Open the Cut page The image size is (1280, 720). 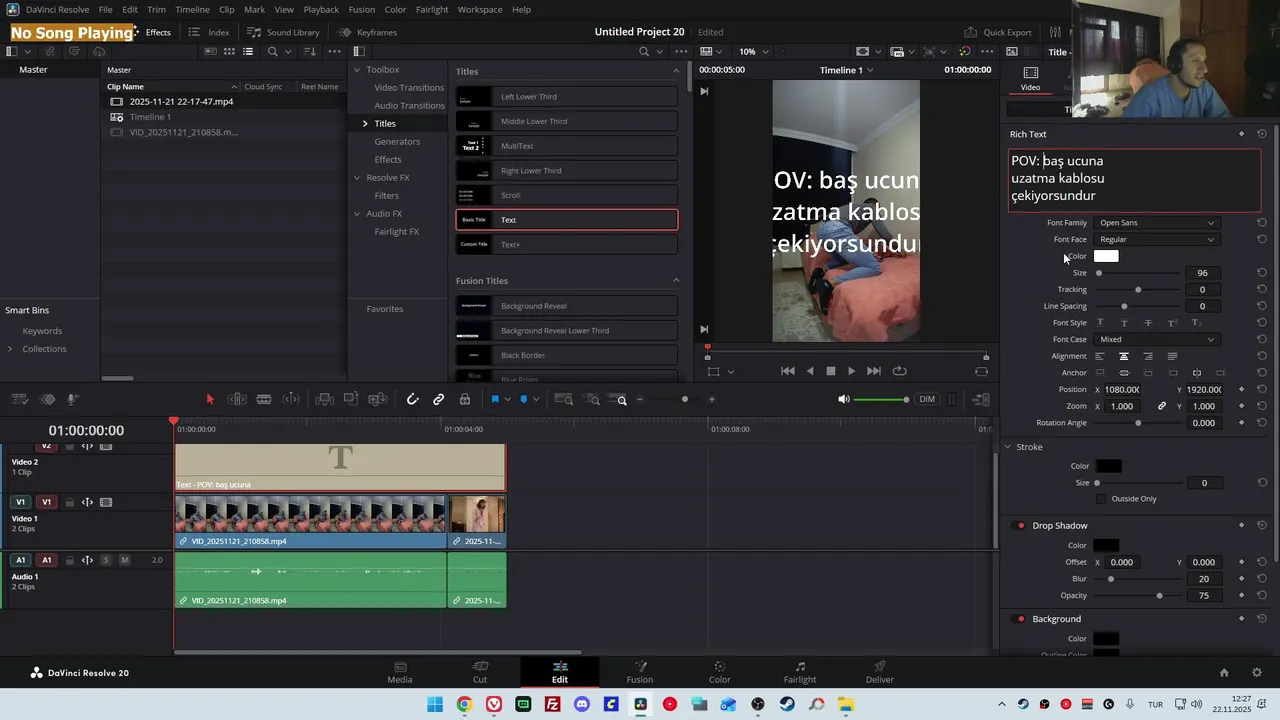(x=480, y=672)
